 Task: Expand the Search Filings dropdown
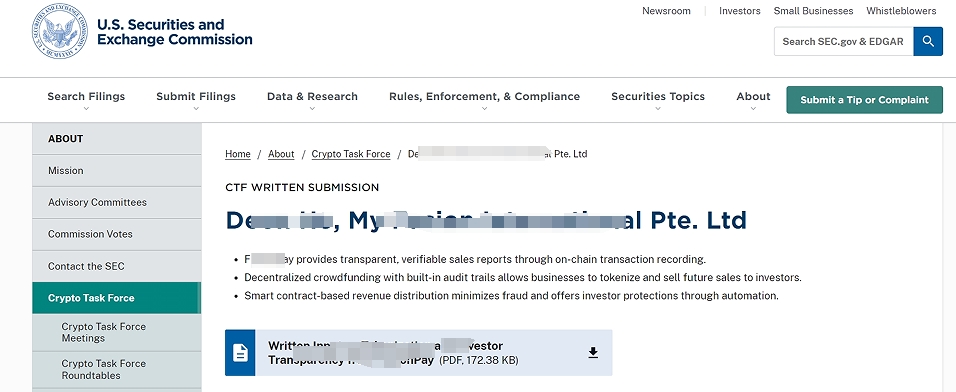pyautogui.click(x=86, y=101)
